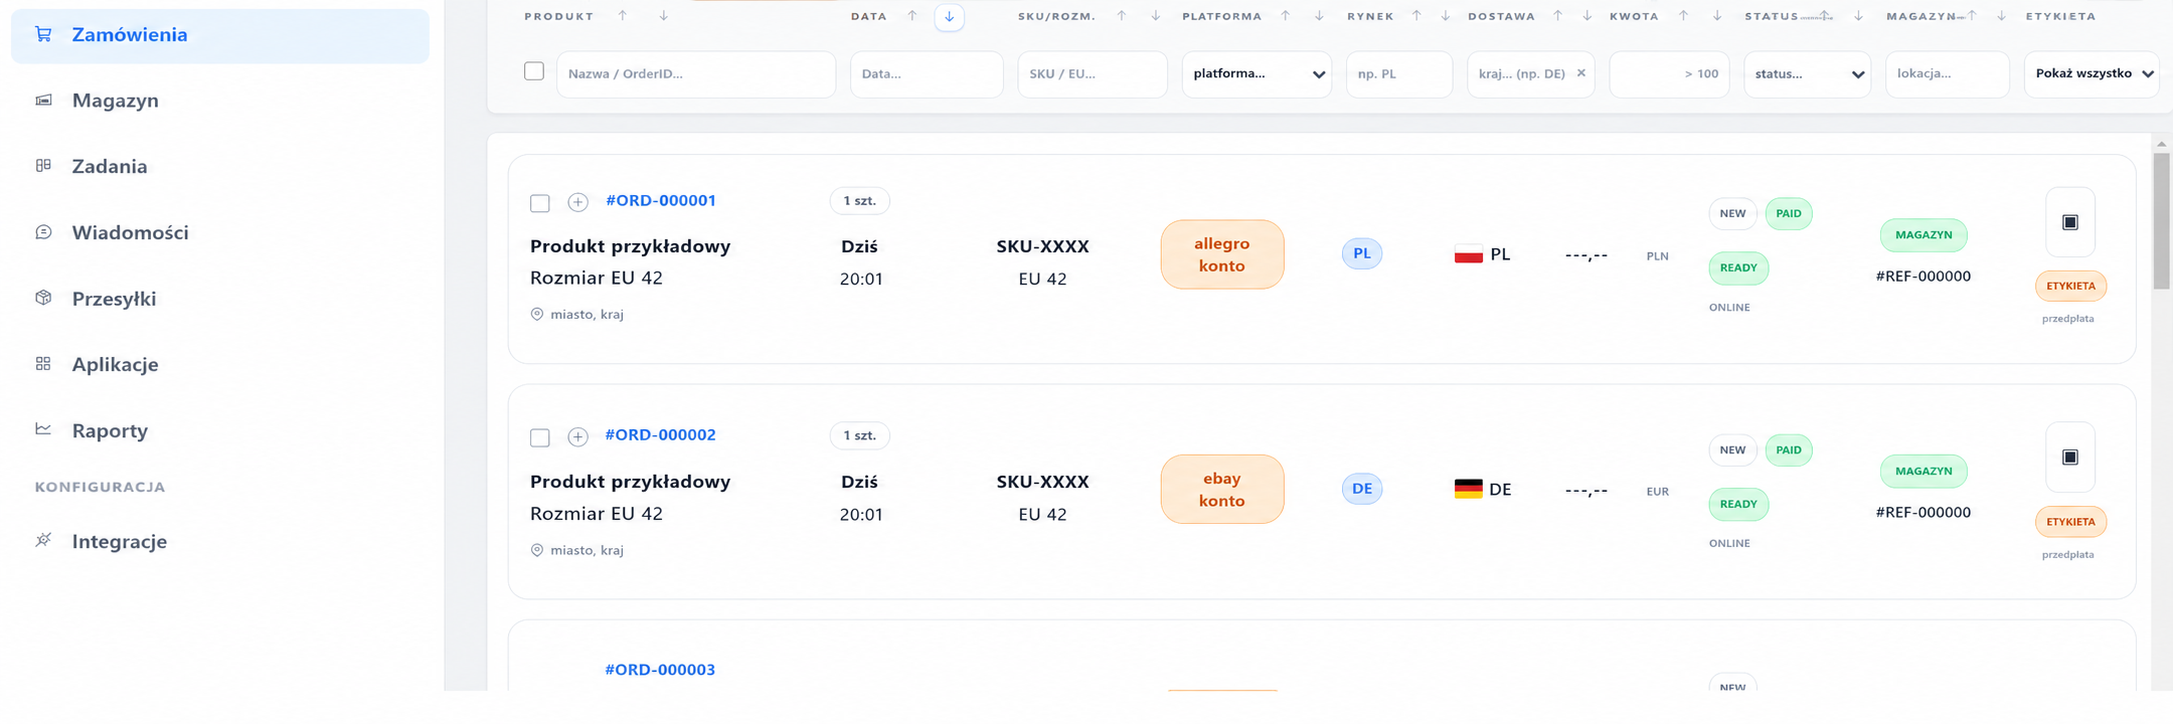2173x724 pixels.
Task: Click READY badge on order #ORD-000002
Action: tap(1739, 504)
